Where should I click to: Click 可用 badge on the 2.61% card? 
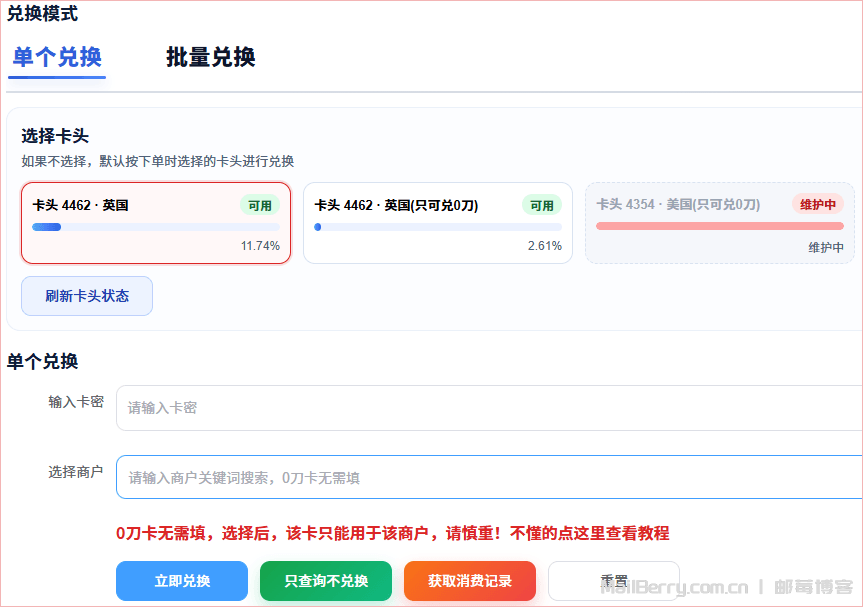pyautogui.click(x=542, y=205)
